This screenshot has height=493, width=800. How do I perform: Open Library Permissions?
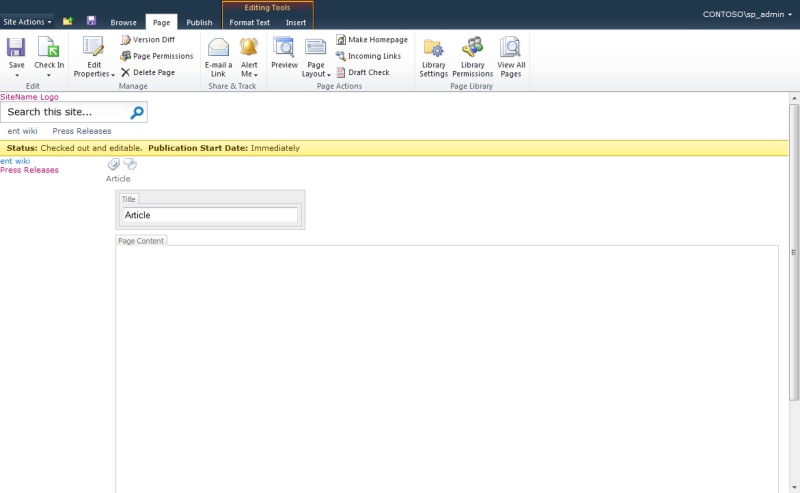point(472,57)
